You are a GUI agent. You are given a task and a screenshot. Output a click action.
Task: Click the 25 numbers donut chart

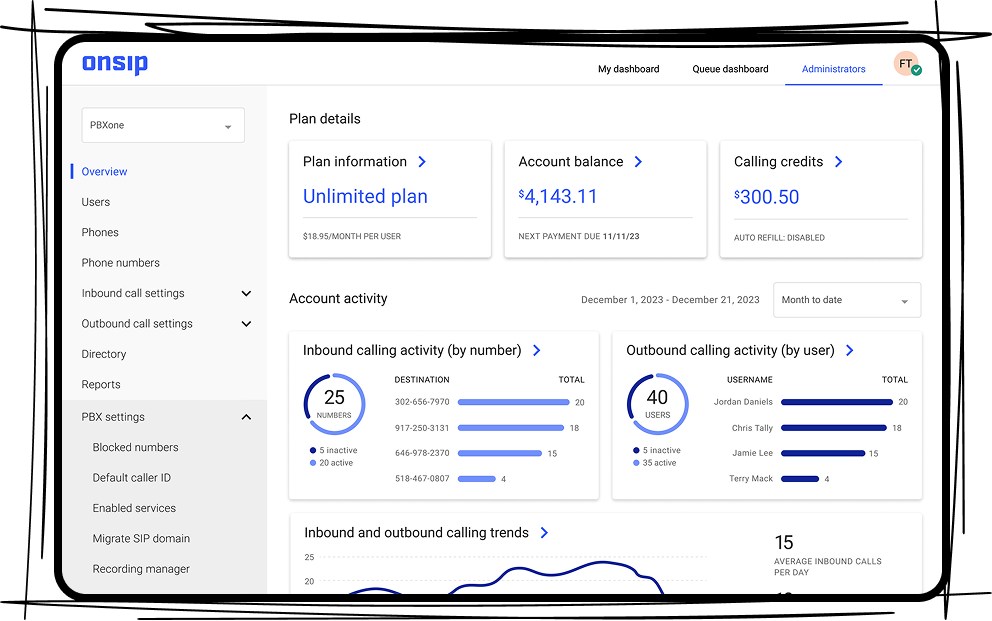[334, 404]
